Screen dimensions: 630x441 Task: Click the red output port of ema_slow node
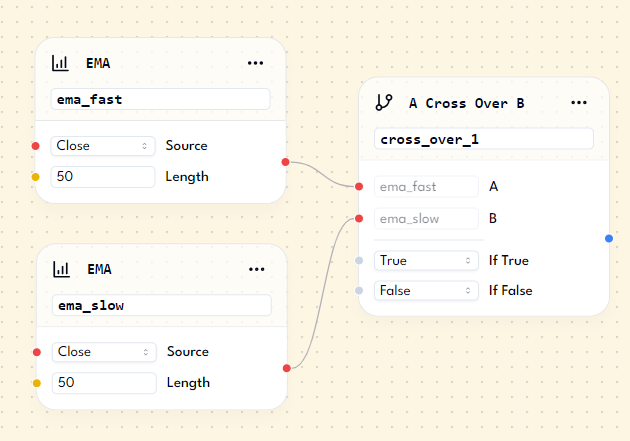[287, 368]
